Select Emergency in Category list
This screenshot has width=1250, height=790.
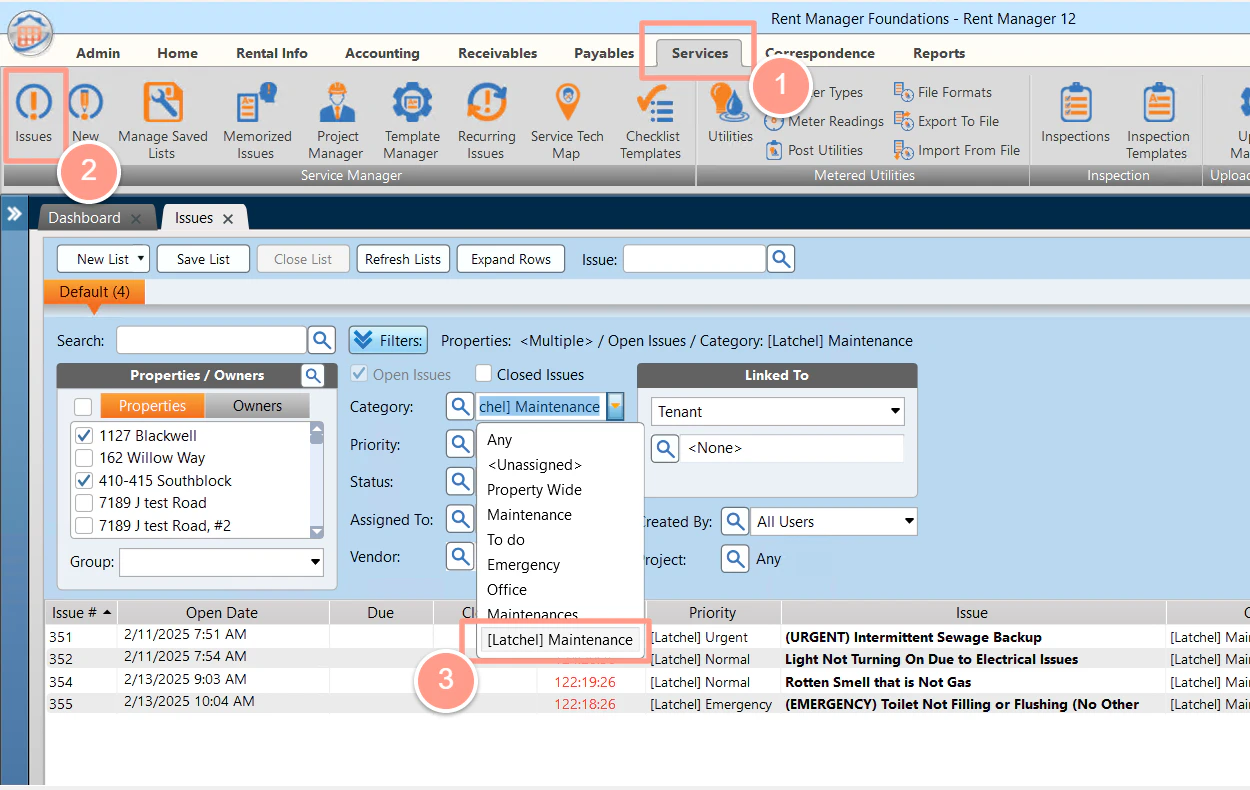click(x=523, y=565)
